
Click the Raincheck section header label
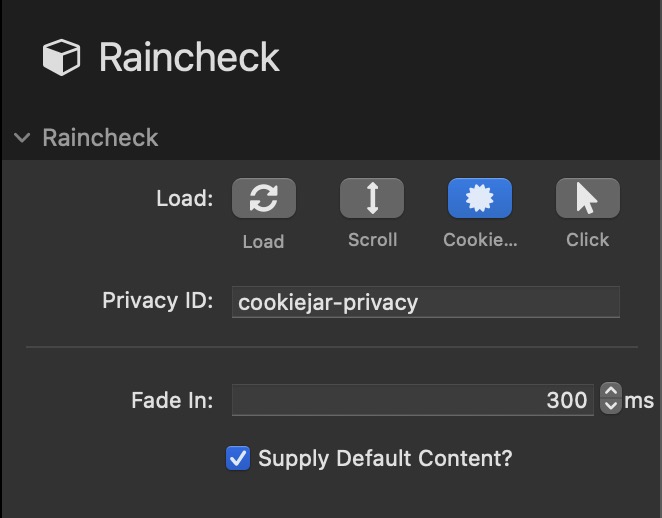tap(100, 138)
